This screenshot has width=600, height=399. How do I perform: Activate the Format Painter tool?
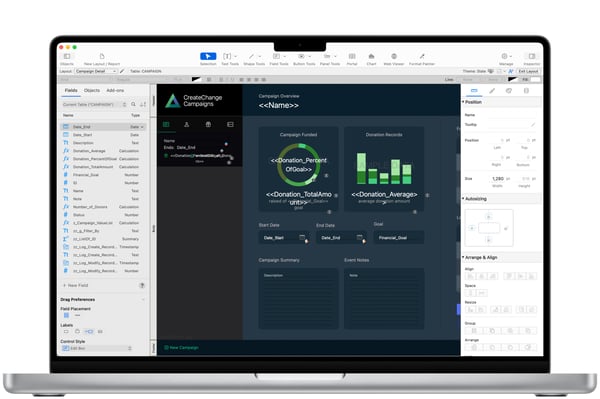422,56
